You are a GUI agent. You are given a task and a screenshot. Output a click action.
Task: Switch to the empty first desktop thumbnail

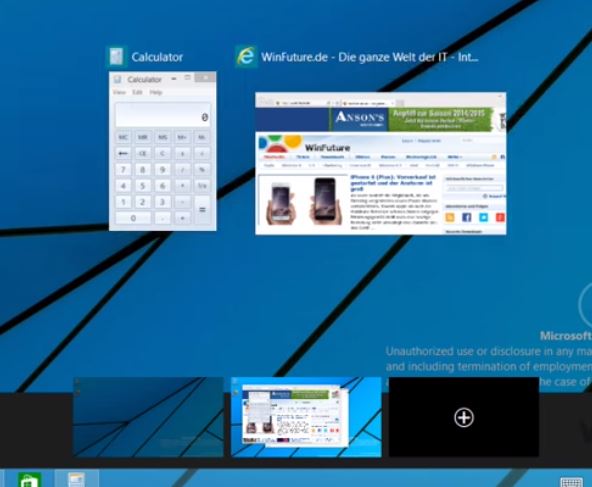[148, 417]
